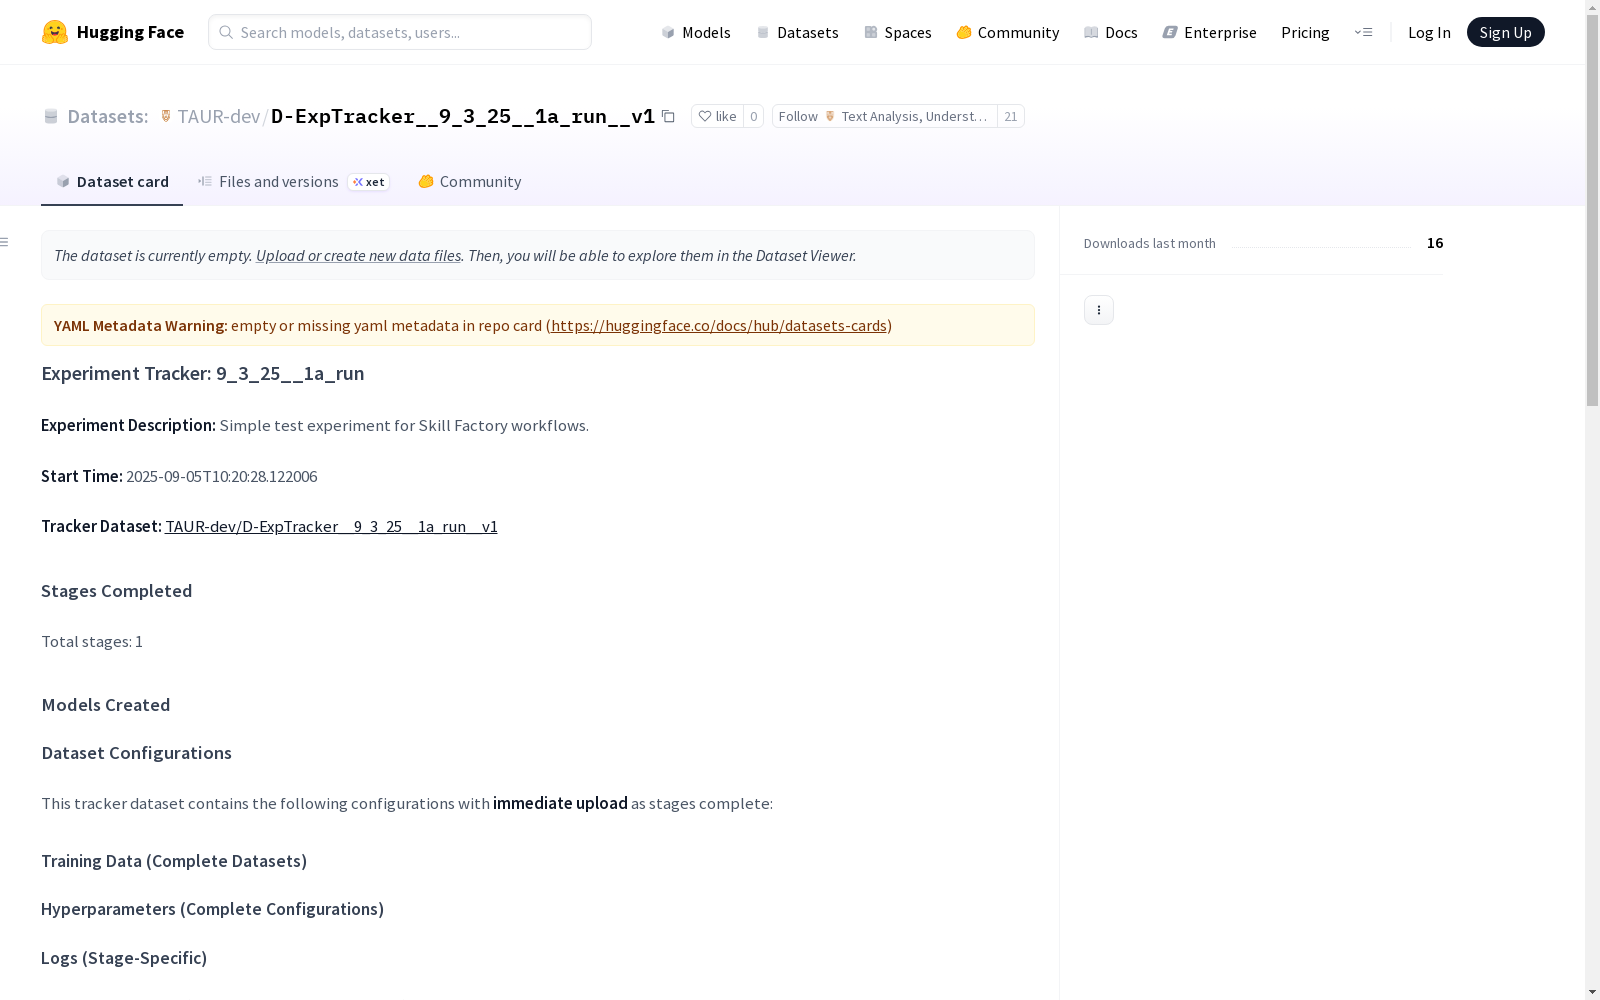Click Upload or create new data files link

tap(358, 255)
